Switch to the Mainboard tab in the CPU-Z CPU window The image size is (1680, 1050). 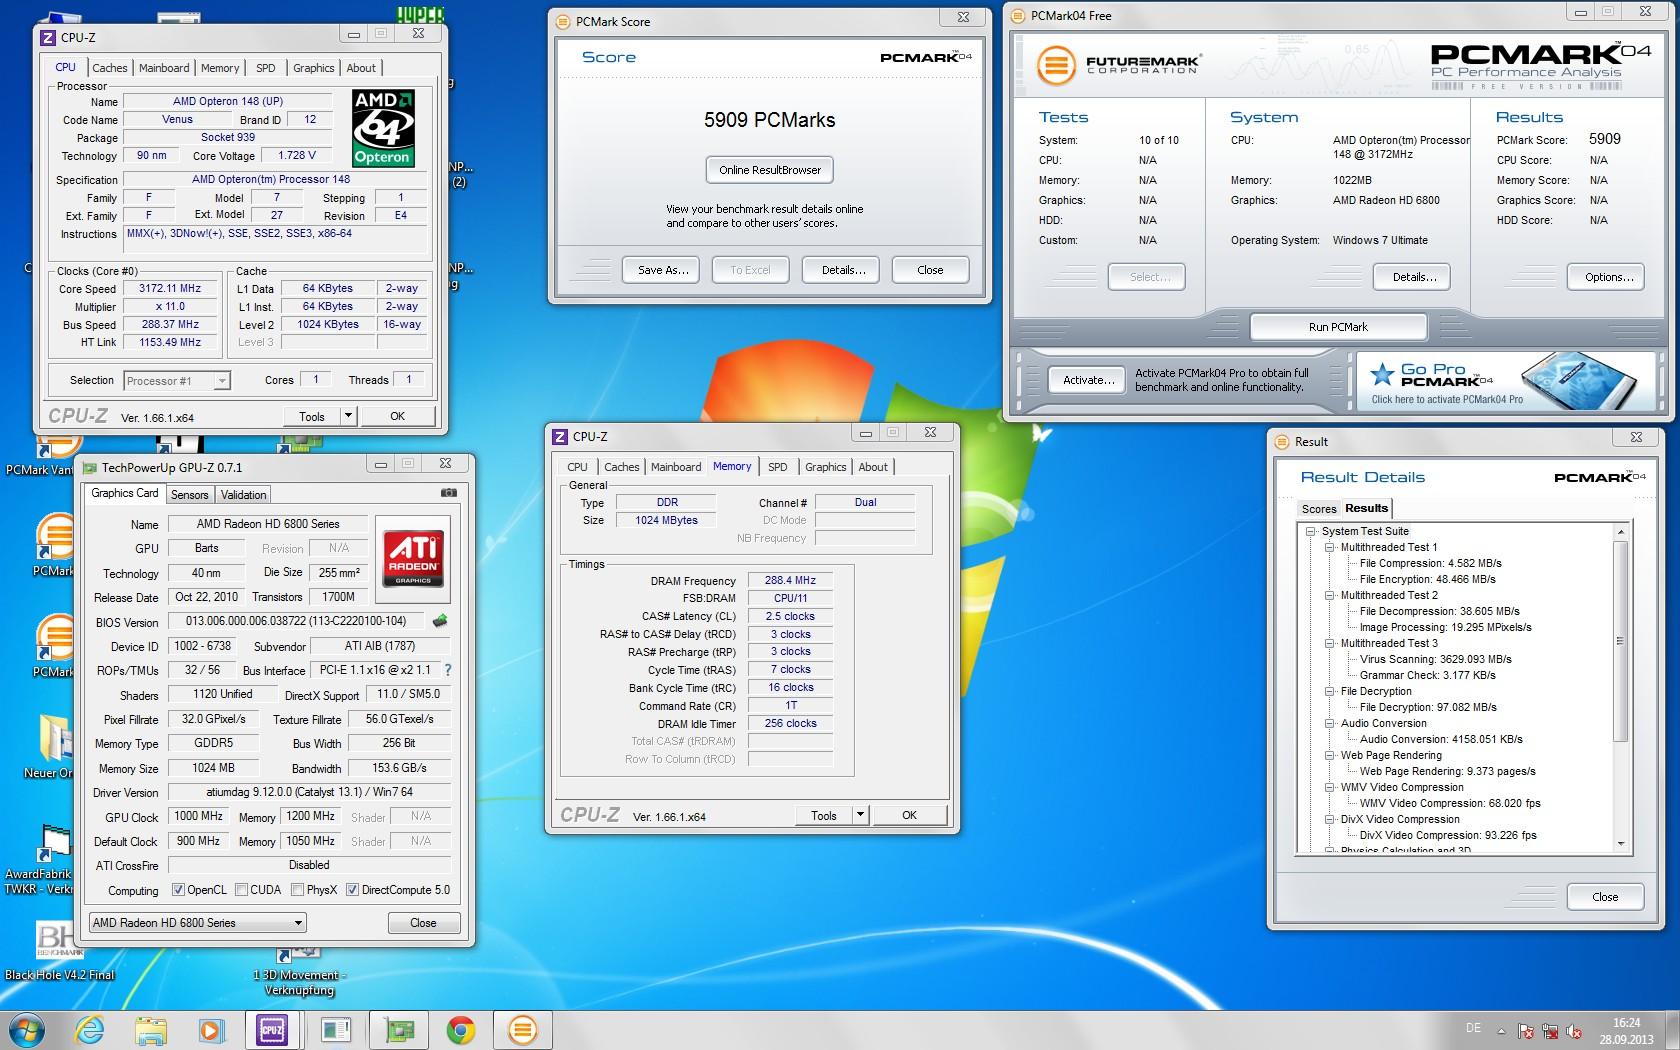coord(164,68)
